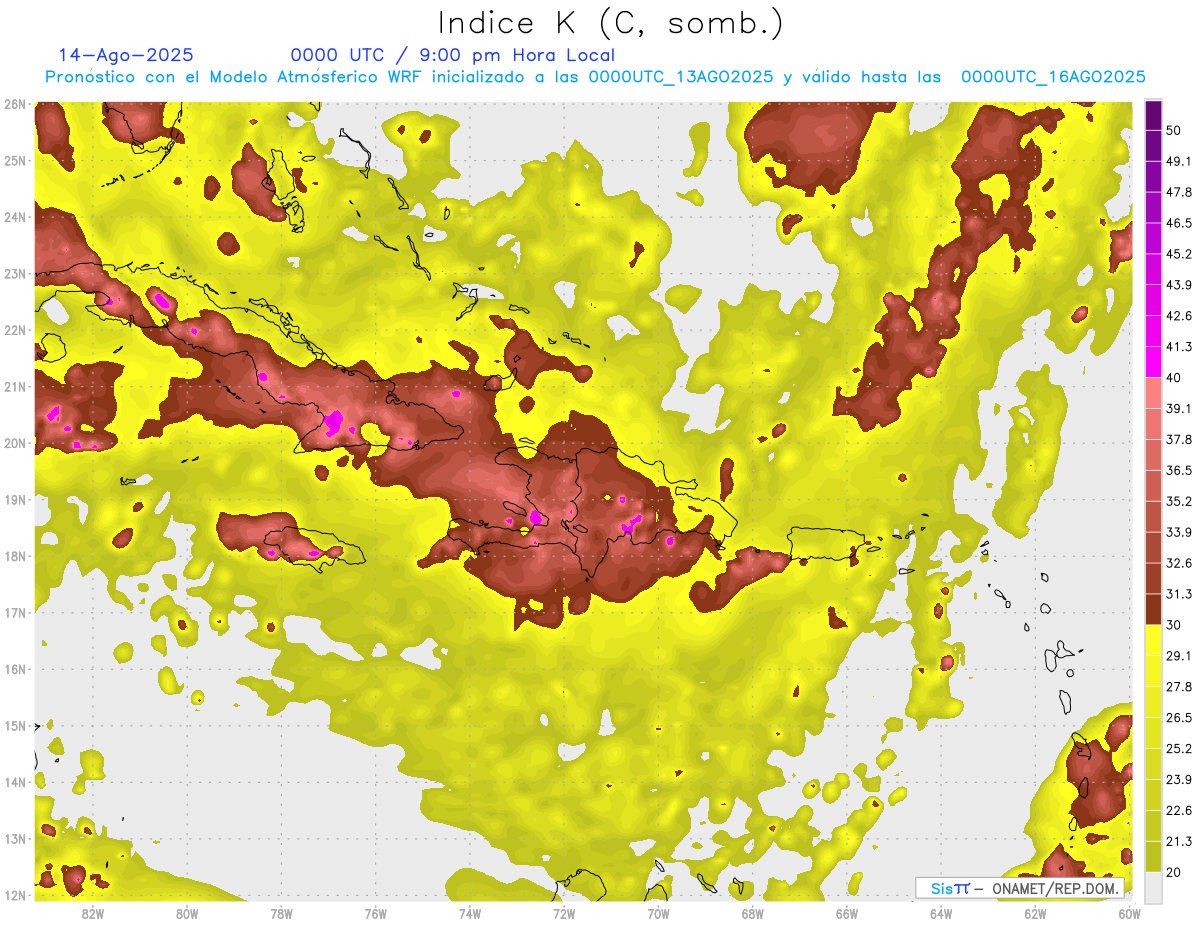The width and height of the screenshot is (1200, 927).
Task: Click the colorbar value 33.9
Action: click(x=1179, y=532)
